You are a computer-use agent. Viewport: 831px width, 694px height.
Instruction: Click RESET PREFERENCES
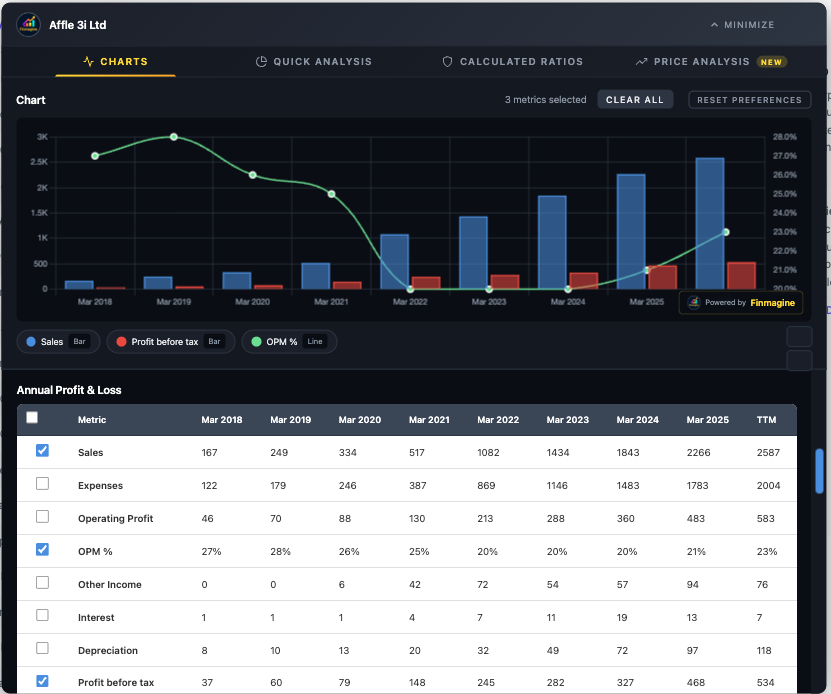tap(749, 99)
